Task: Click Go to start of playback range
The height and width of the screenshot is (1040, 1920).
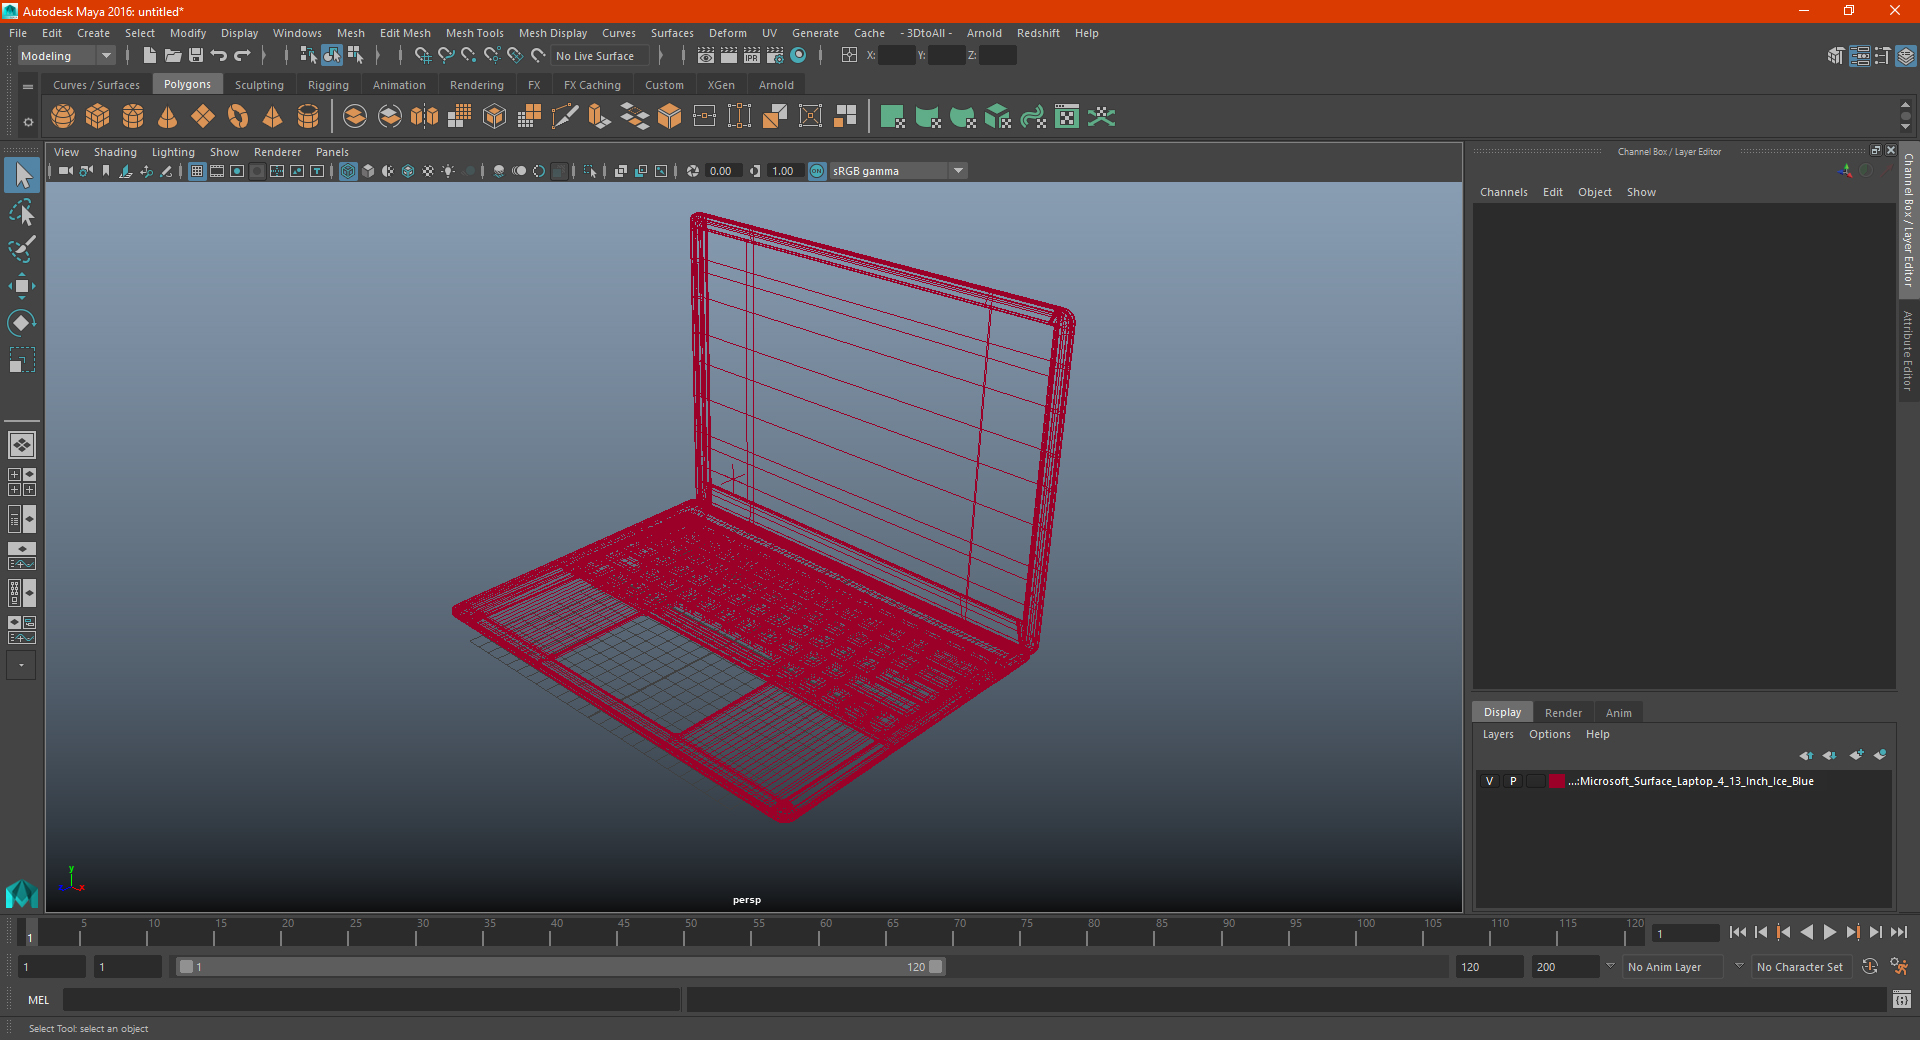Action: click(x=1738, y=932)
